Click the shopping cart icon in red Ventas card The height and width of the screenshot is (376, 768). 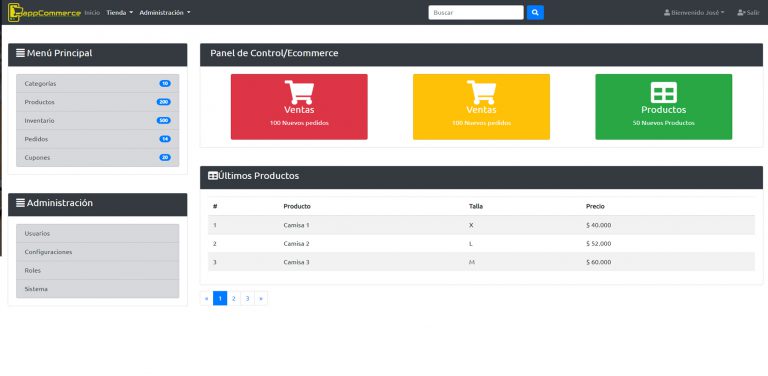click(299, 92)
